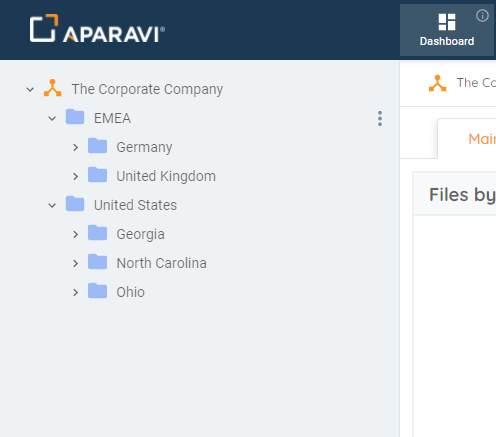Expand the Georgia folder chevron
This screenshot has height=437, width=496.
(x=76, y=234)
